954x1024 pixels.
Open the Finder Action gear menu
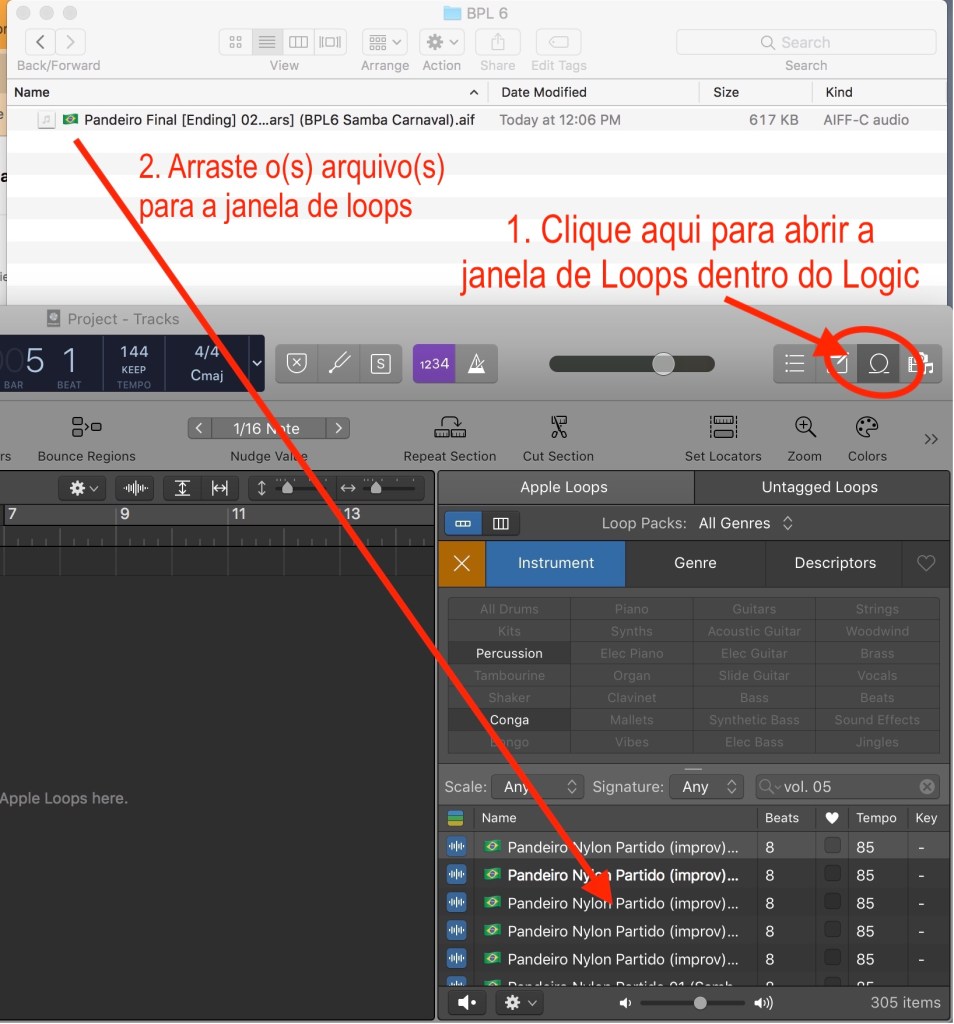[442, 42]
